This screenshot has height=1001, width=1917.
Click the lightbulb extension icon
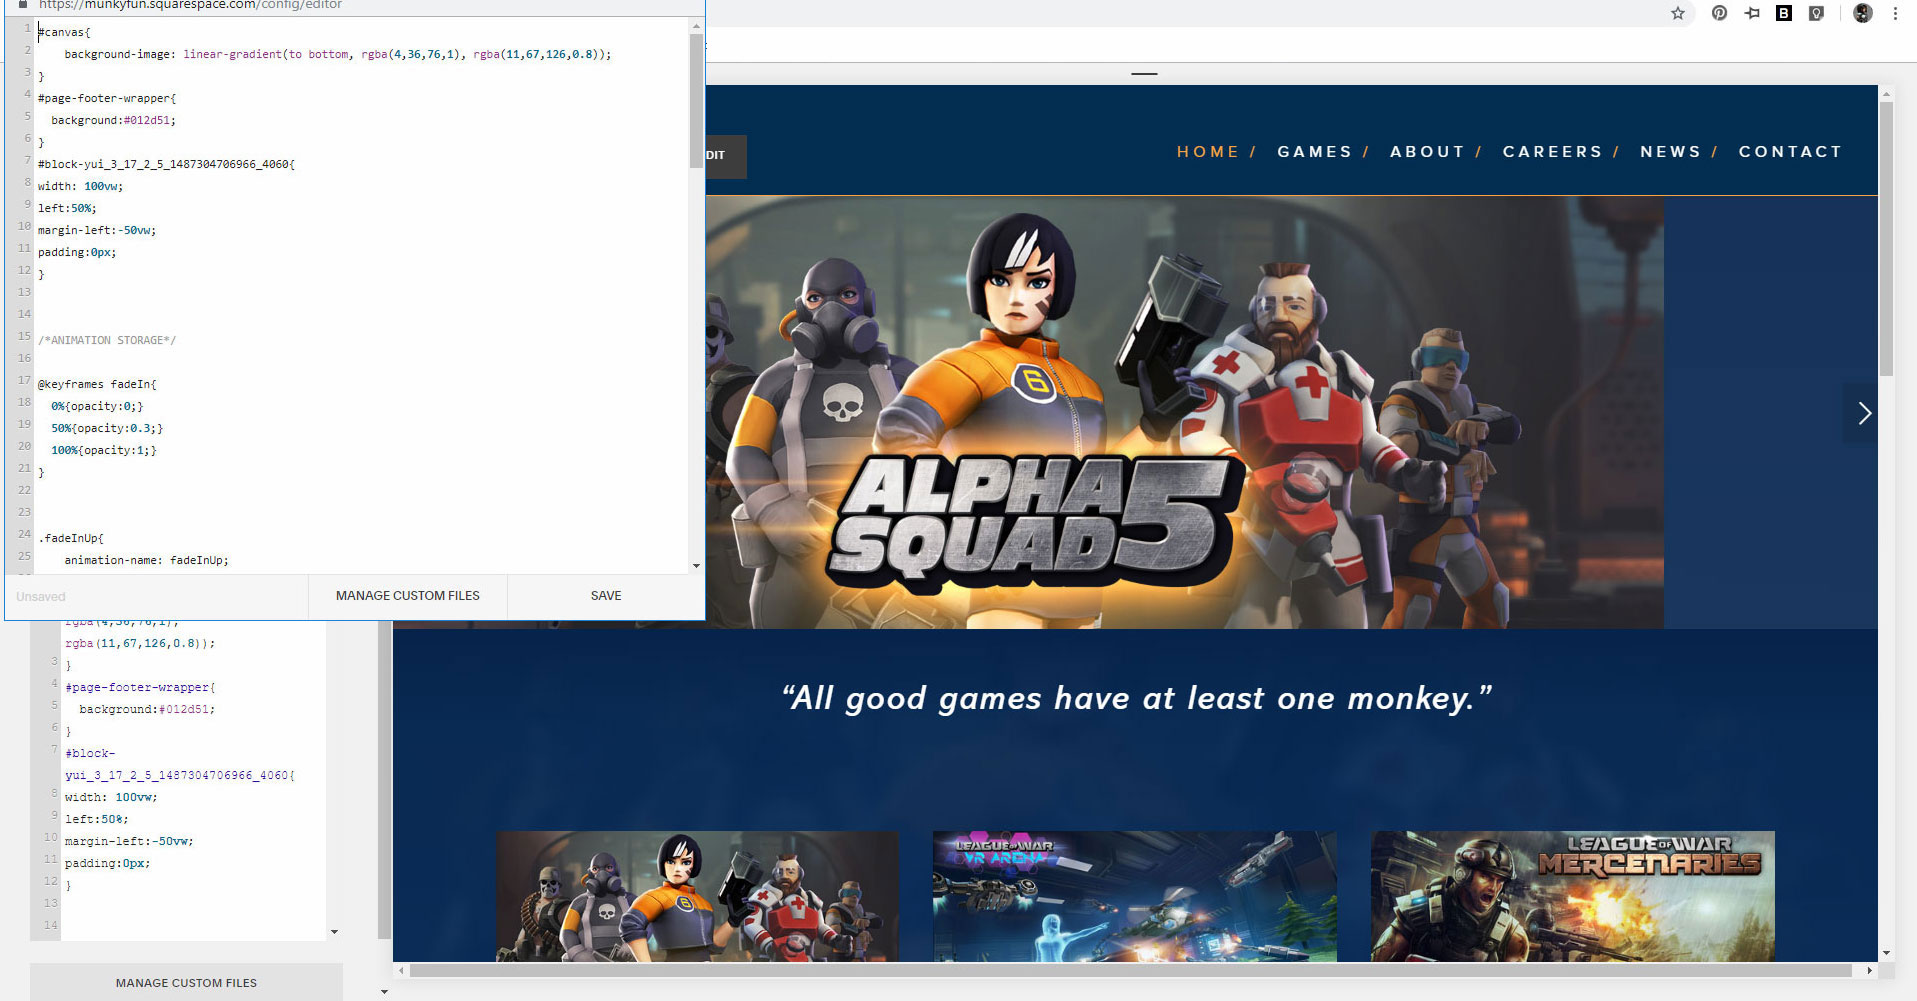coord(1817,13)
